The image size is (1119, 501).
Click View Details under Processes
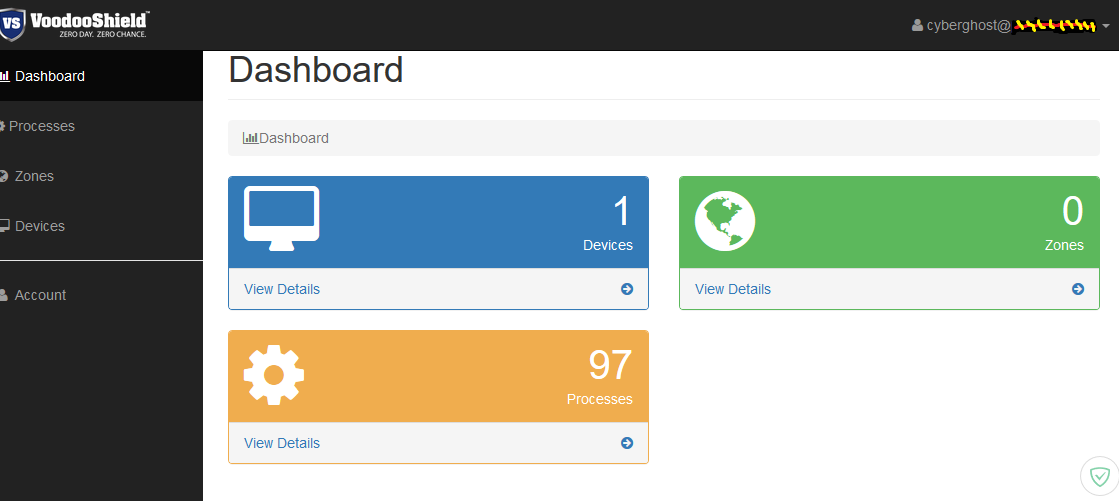pos(282,443)
